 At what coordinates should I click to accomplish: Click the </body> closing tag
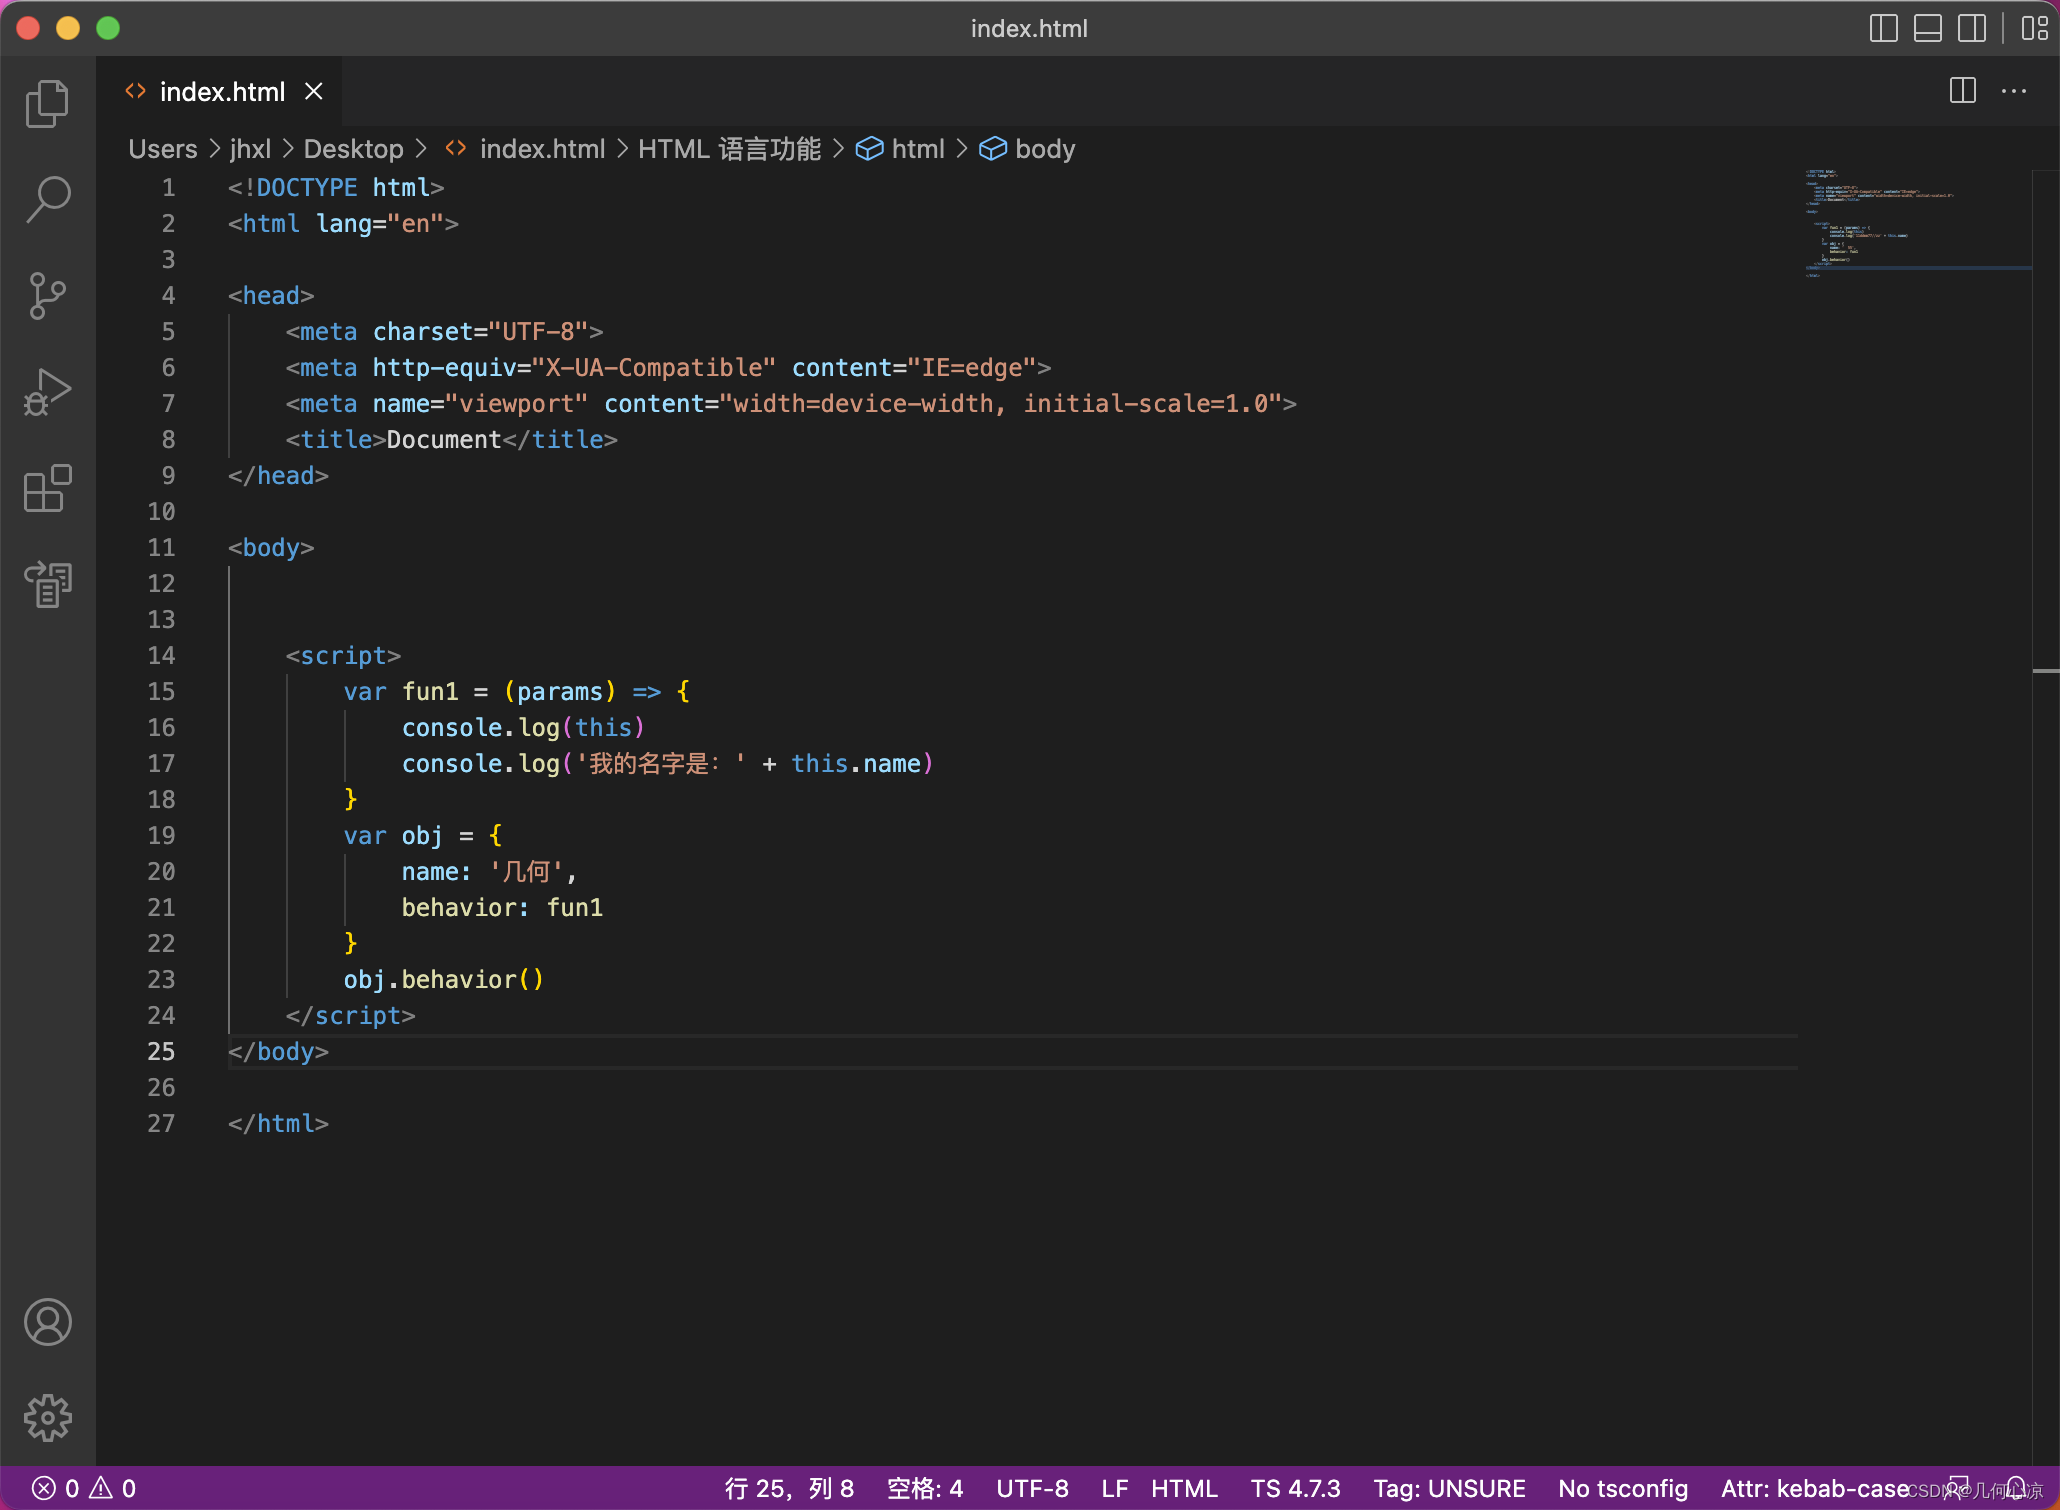[278, 1051]
